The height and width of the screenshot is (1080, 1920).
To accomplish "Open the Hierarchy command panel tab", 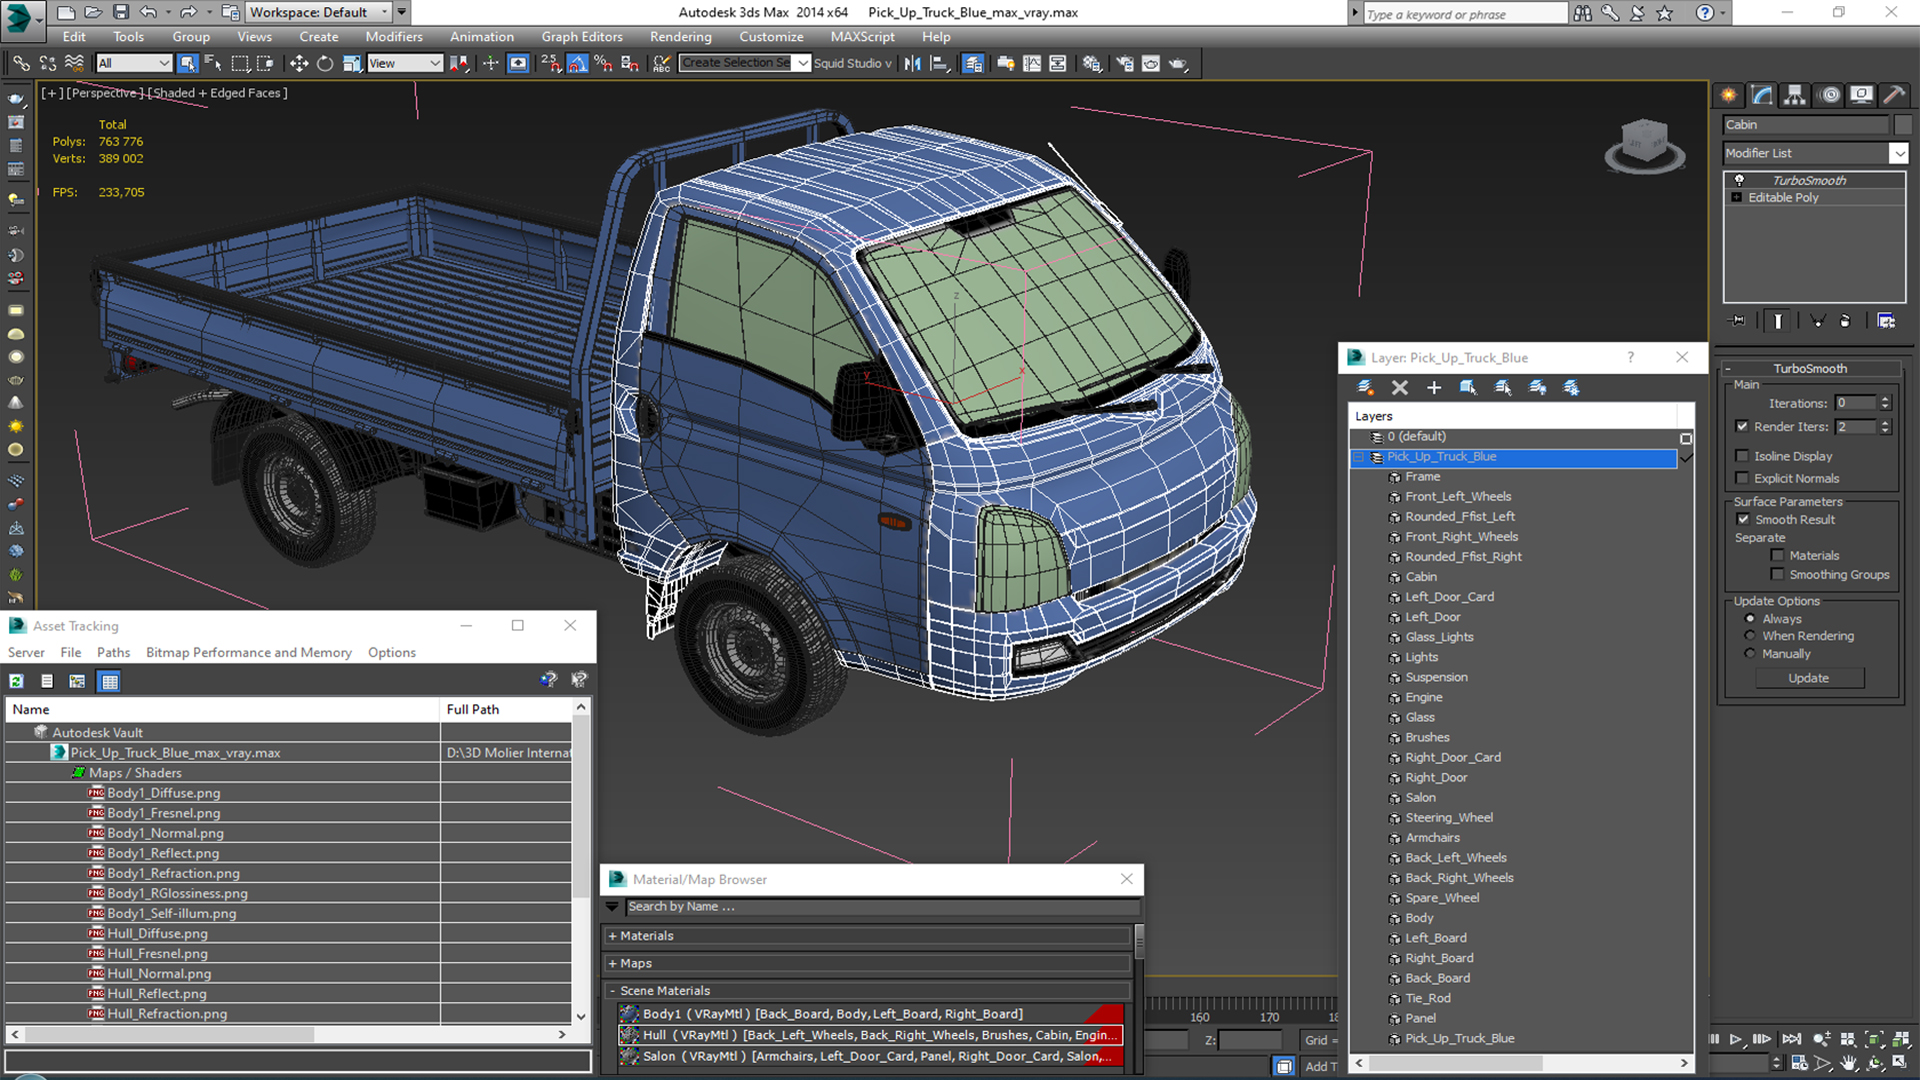I will (x=1794, y=95).
